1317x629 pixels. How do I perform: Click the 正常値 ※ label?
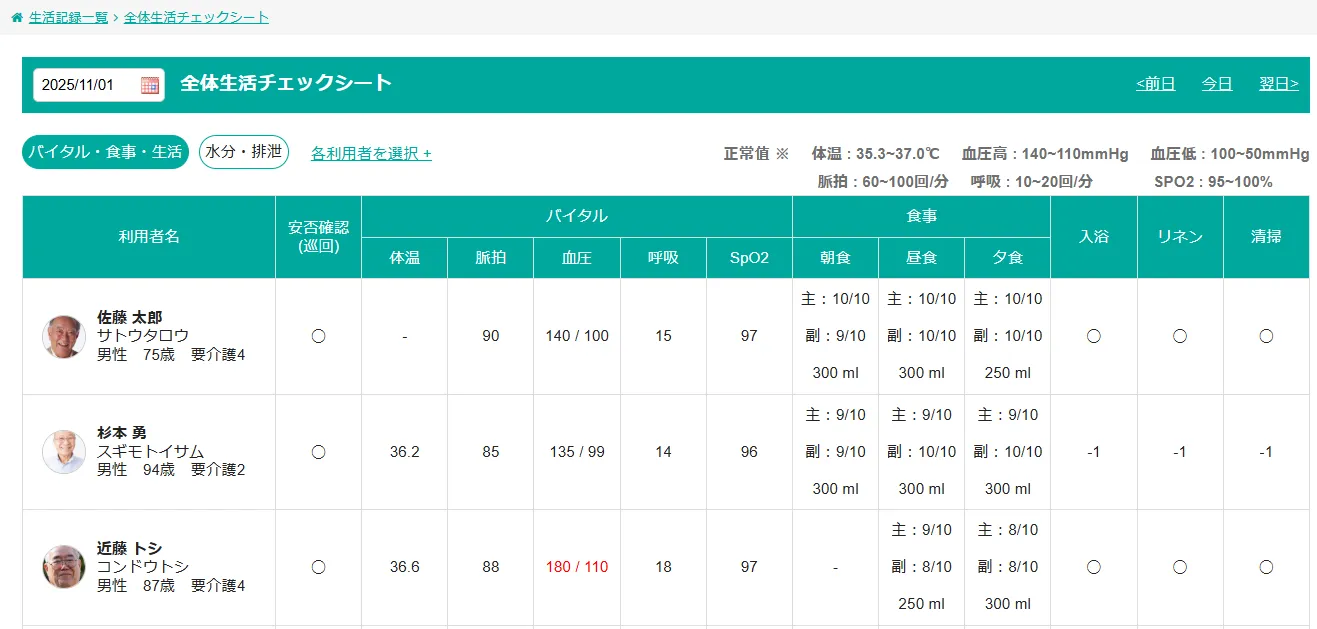click(756, 154)
